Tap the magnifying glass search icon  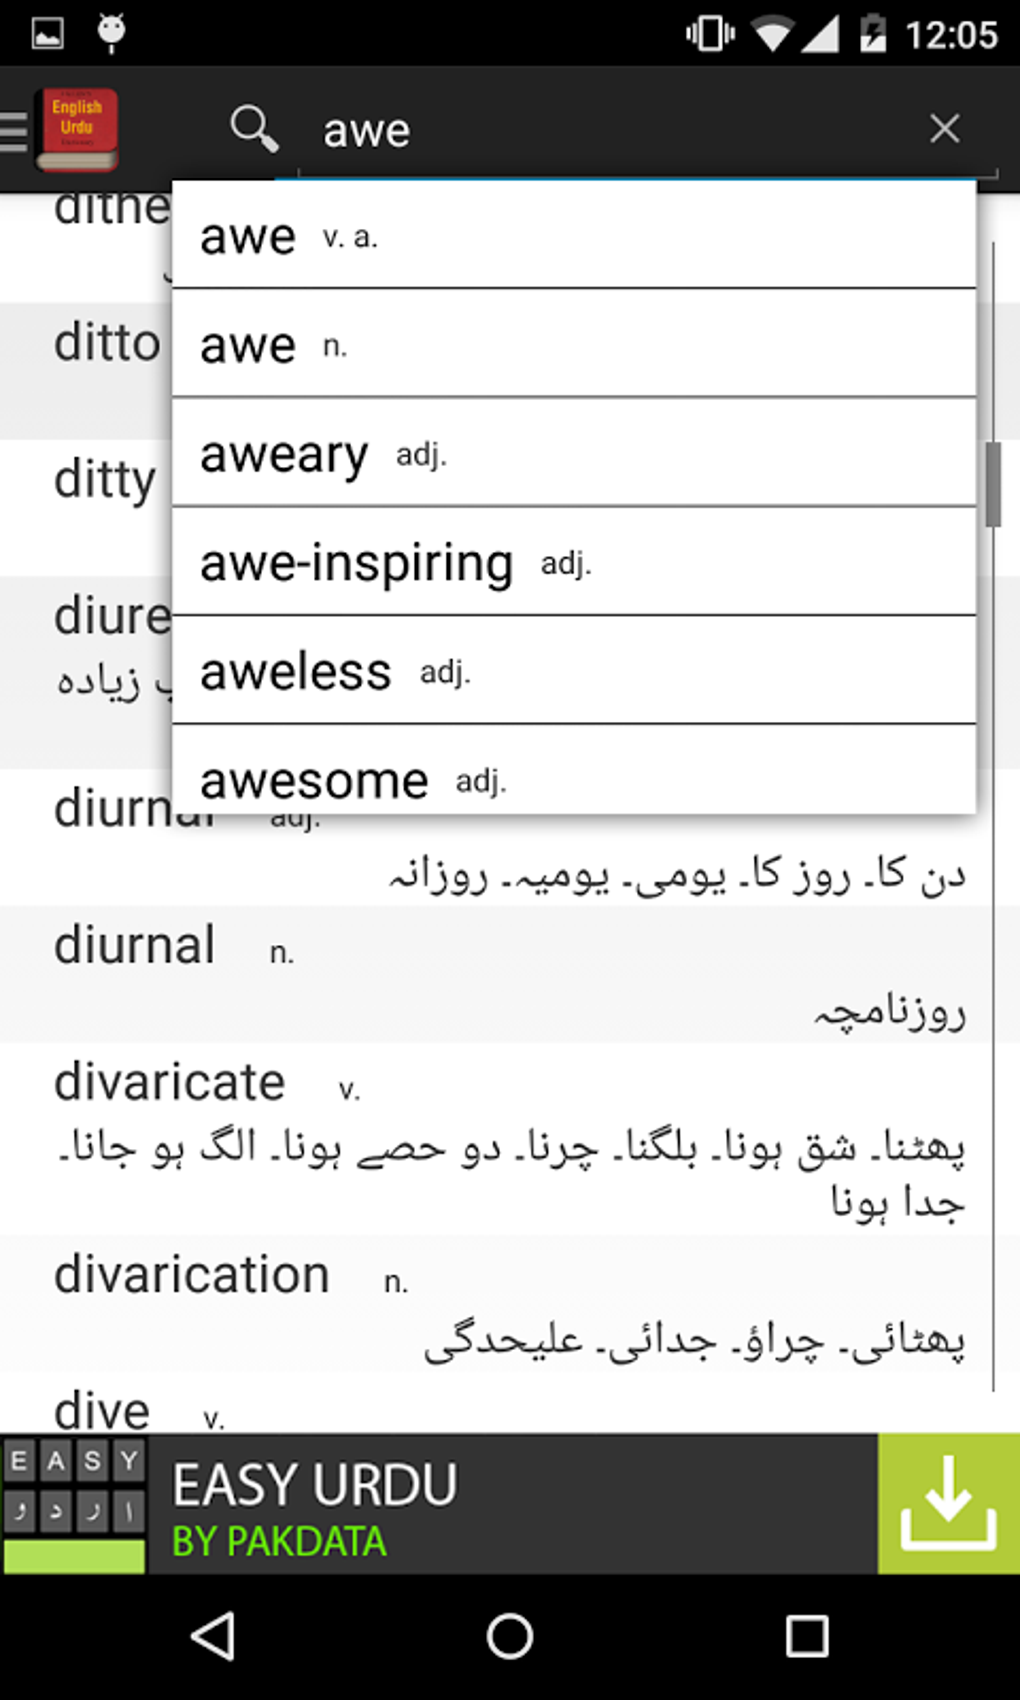coord(254,130)
